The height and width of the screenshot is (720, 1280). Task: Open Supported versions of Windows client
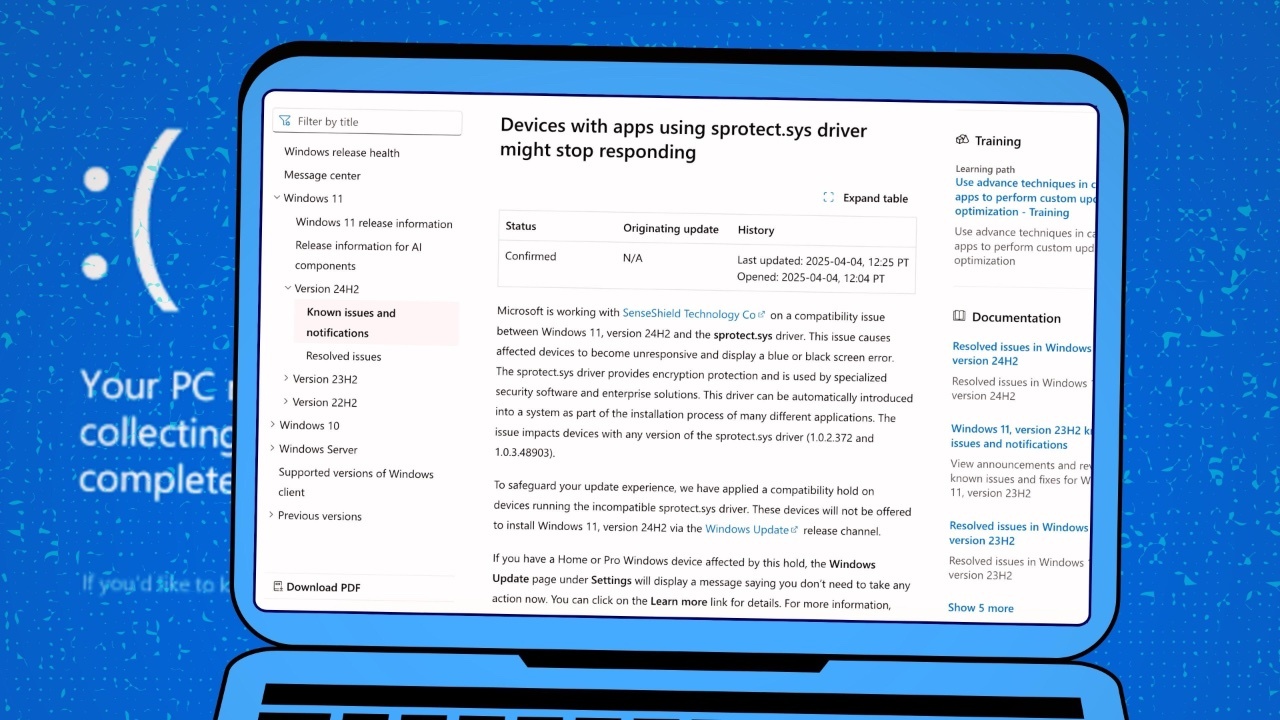pyautogui.click(x=356, y=482)
